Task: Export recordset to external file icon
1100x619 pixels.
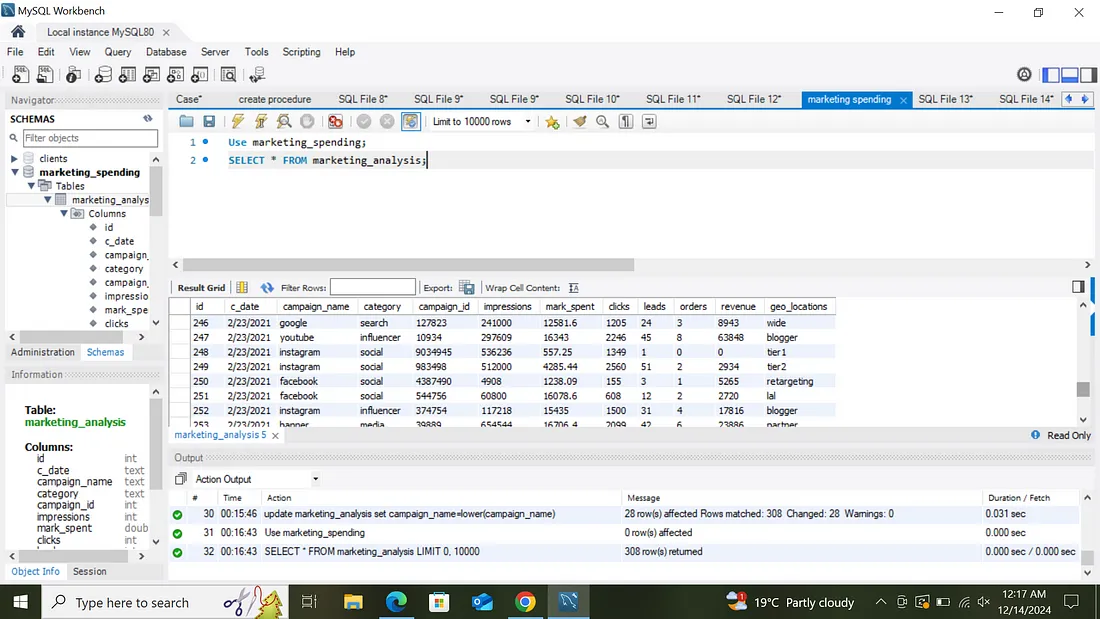Action: 467,288
